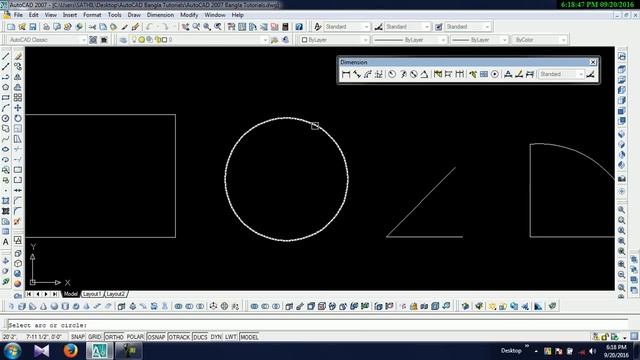Click the Visual Studio taskbar icon

tap(41, 351)
